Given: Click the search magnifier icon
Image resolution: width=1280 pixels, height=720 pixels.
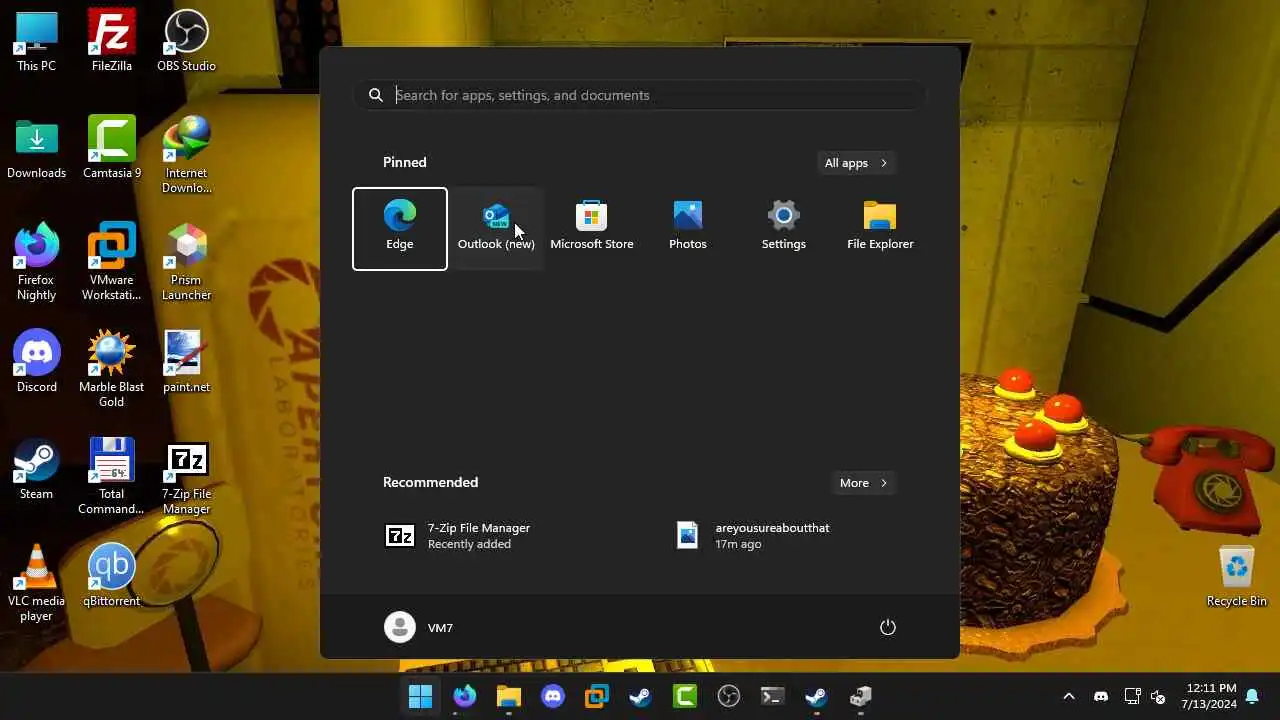Looking at the screenshot, I should click(x=376, y=95).
